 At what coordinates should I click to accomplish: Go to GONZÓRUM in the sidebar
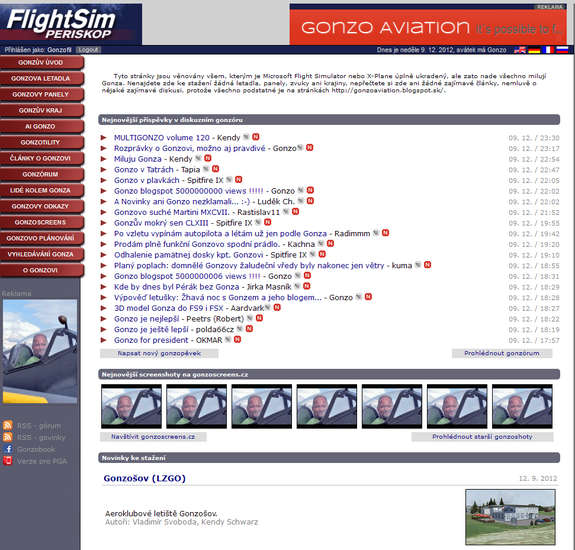pyautogui.click(x=41, y=174)
